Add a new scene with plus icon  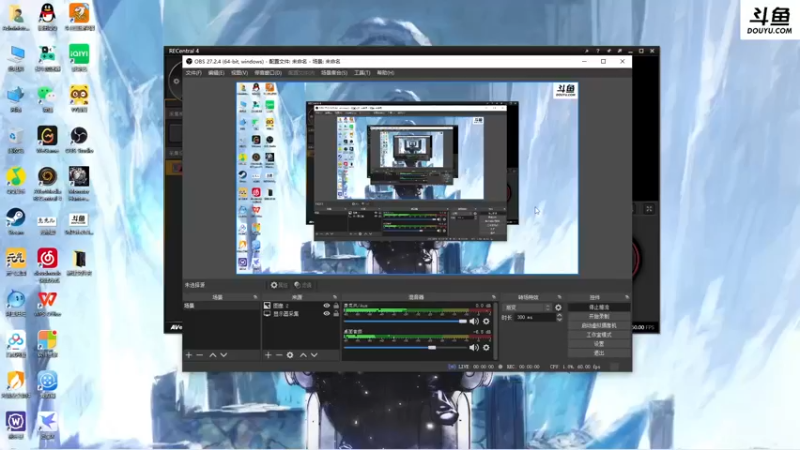tap(189, 355)
